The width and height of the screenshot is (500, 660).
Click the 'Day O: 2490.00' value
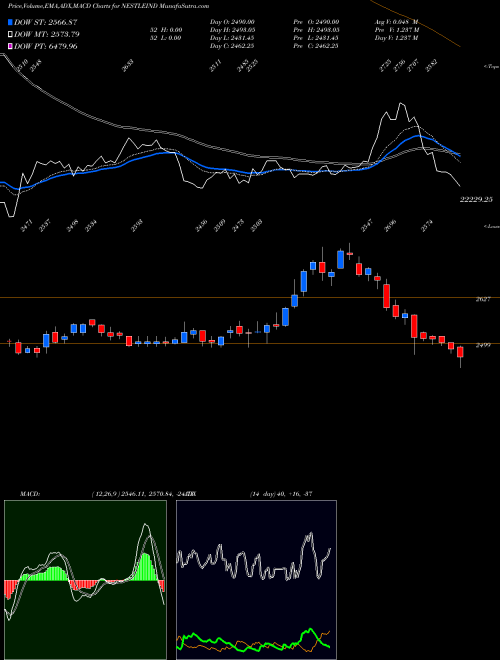point(232,22)
